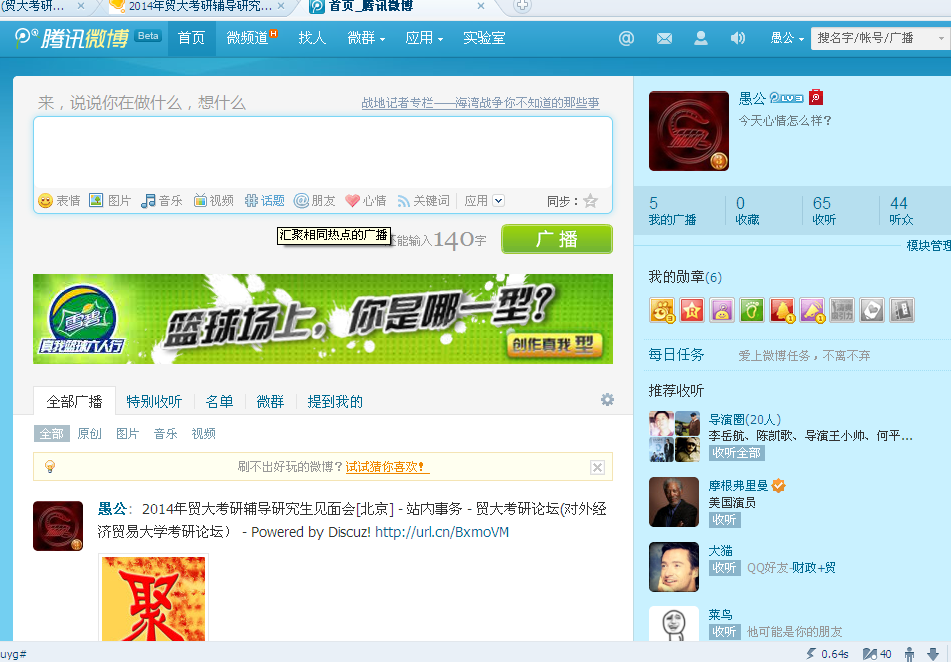Viewport: 951px width, 662px height.
Task: Click the green footprint medal badge
Action: tap(751, 310)
